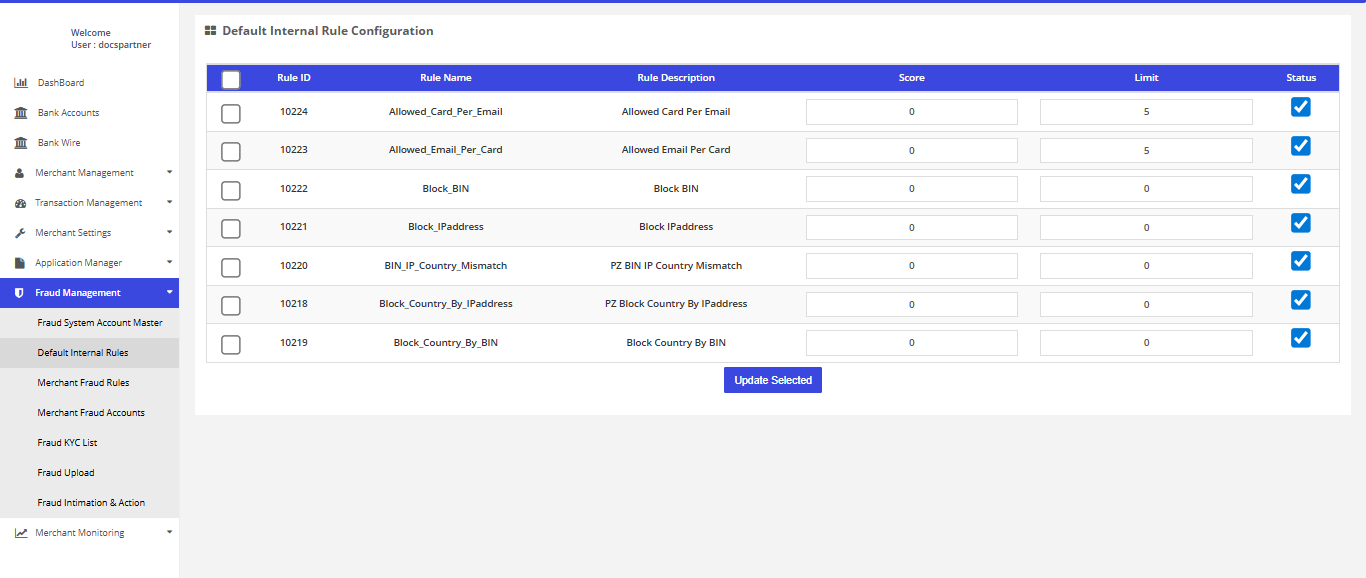The image size is (1366, 578).
Task: Click the Merchant Management user icon
Action: [x=20, y=173]
